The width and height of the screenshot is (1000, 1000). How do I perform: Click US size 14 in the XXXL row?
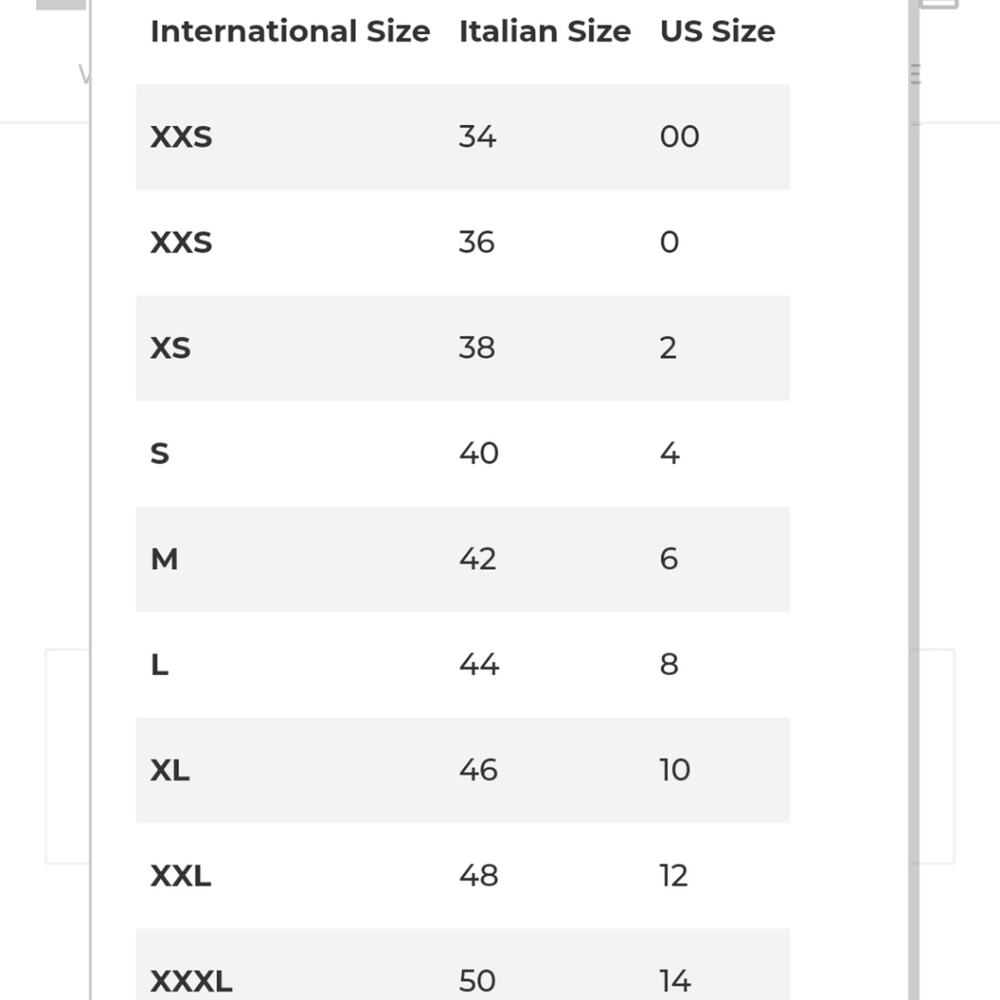point(675,982)
